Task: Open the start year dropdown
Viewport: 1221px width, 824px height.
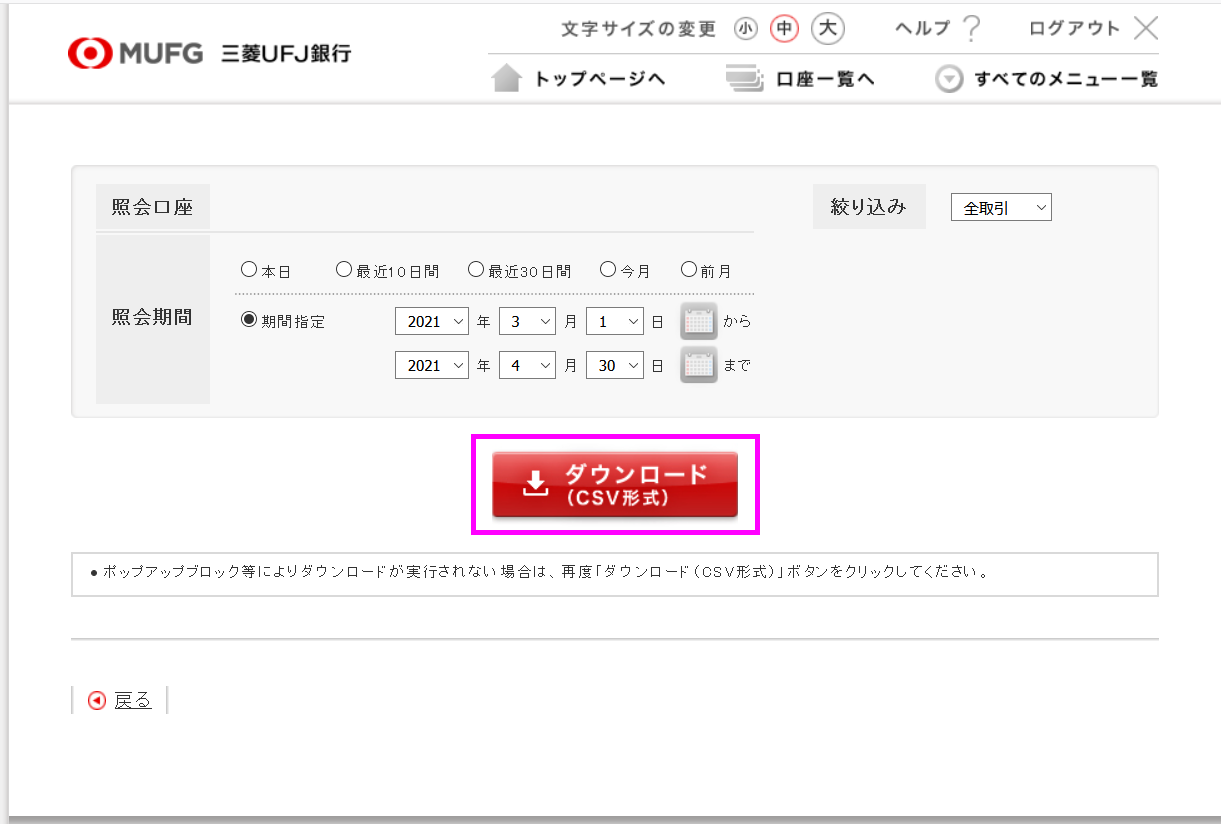Action: click(432, 321)
